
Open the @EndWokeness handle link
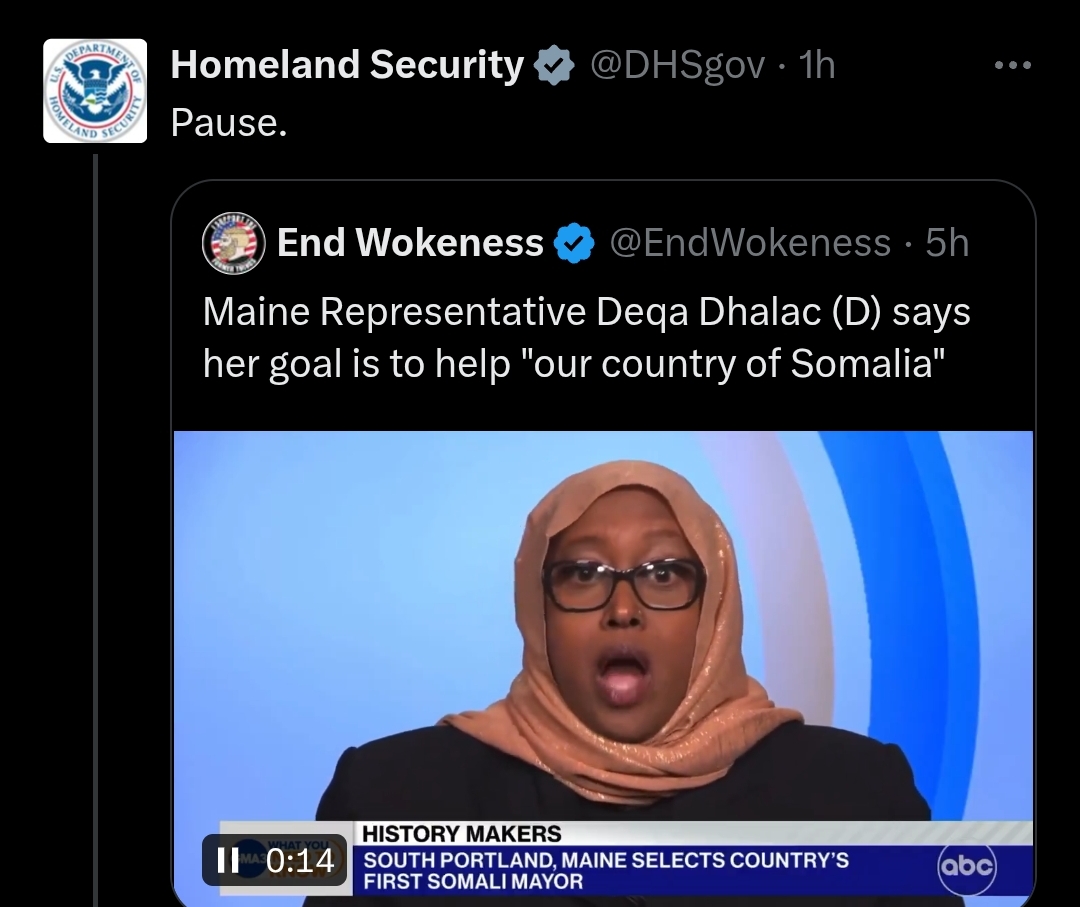click(750, 242)
